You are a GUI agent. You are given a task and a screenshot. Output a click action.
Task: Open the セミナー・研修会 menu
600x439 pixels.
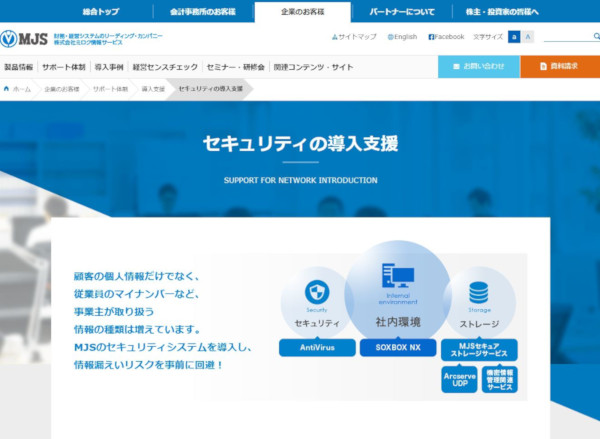tap(235, 67)
